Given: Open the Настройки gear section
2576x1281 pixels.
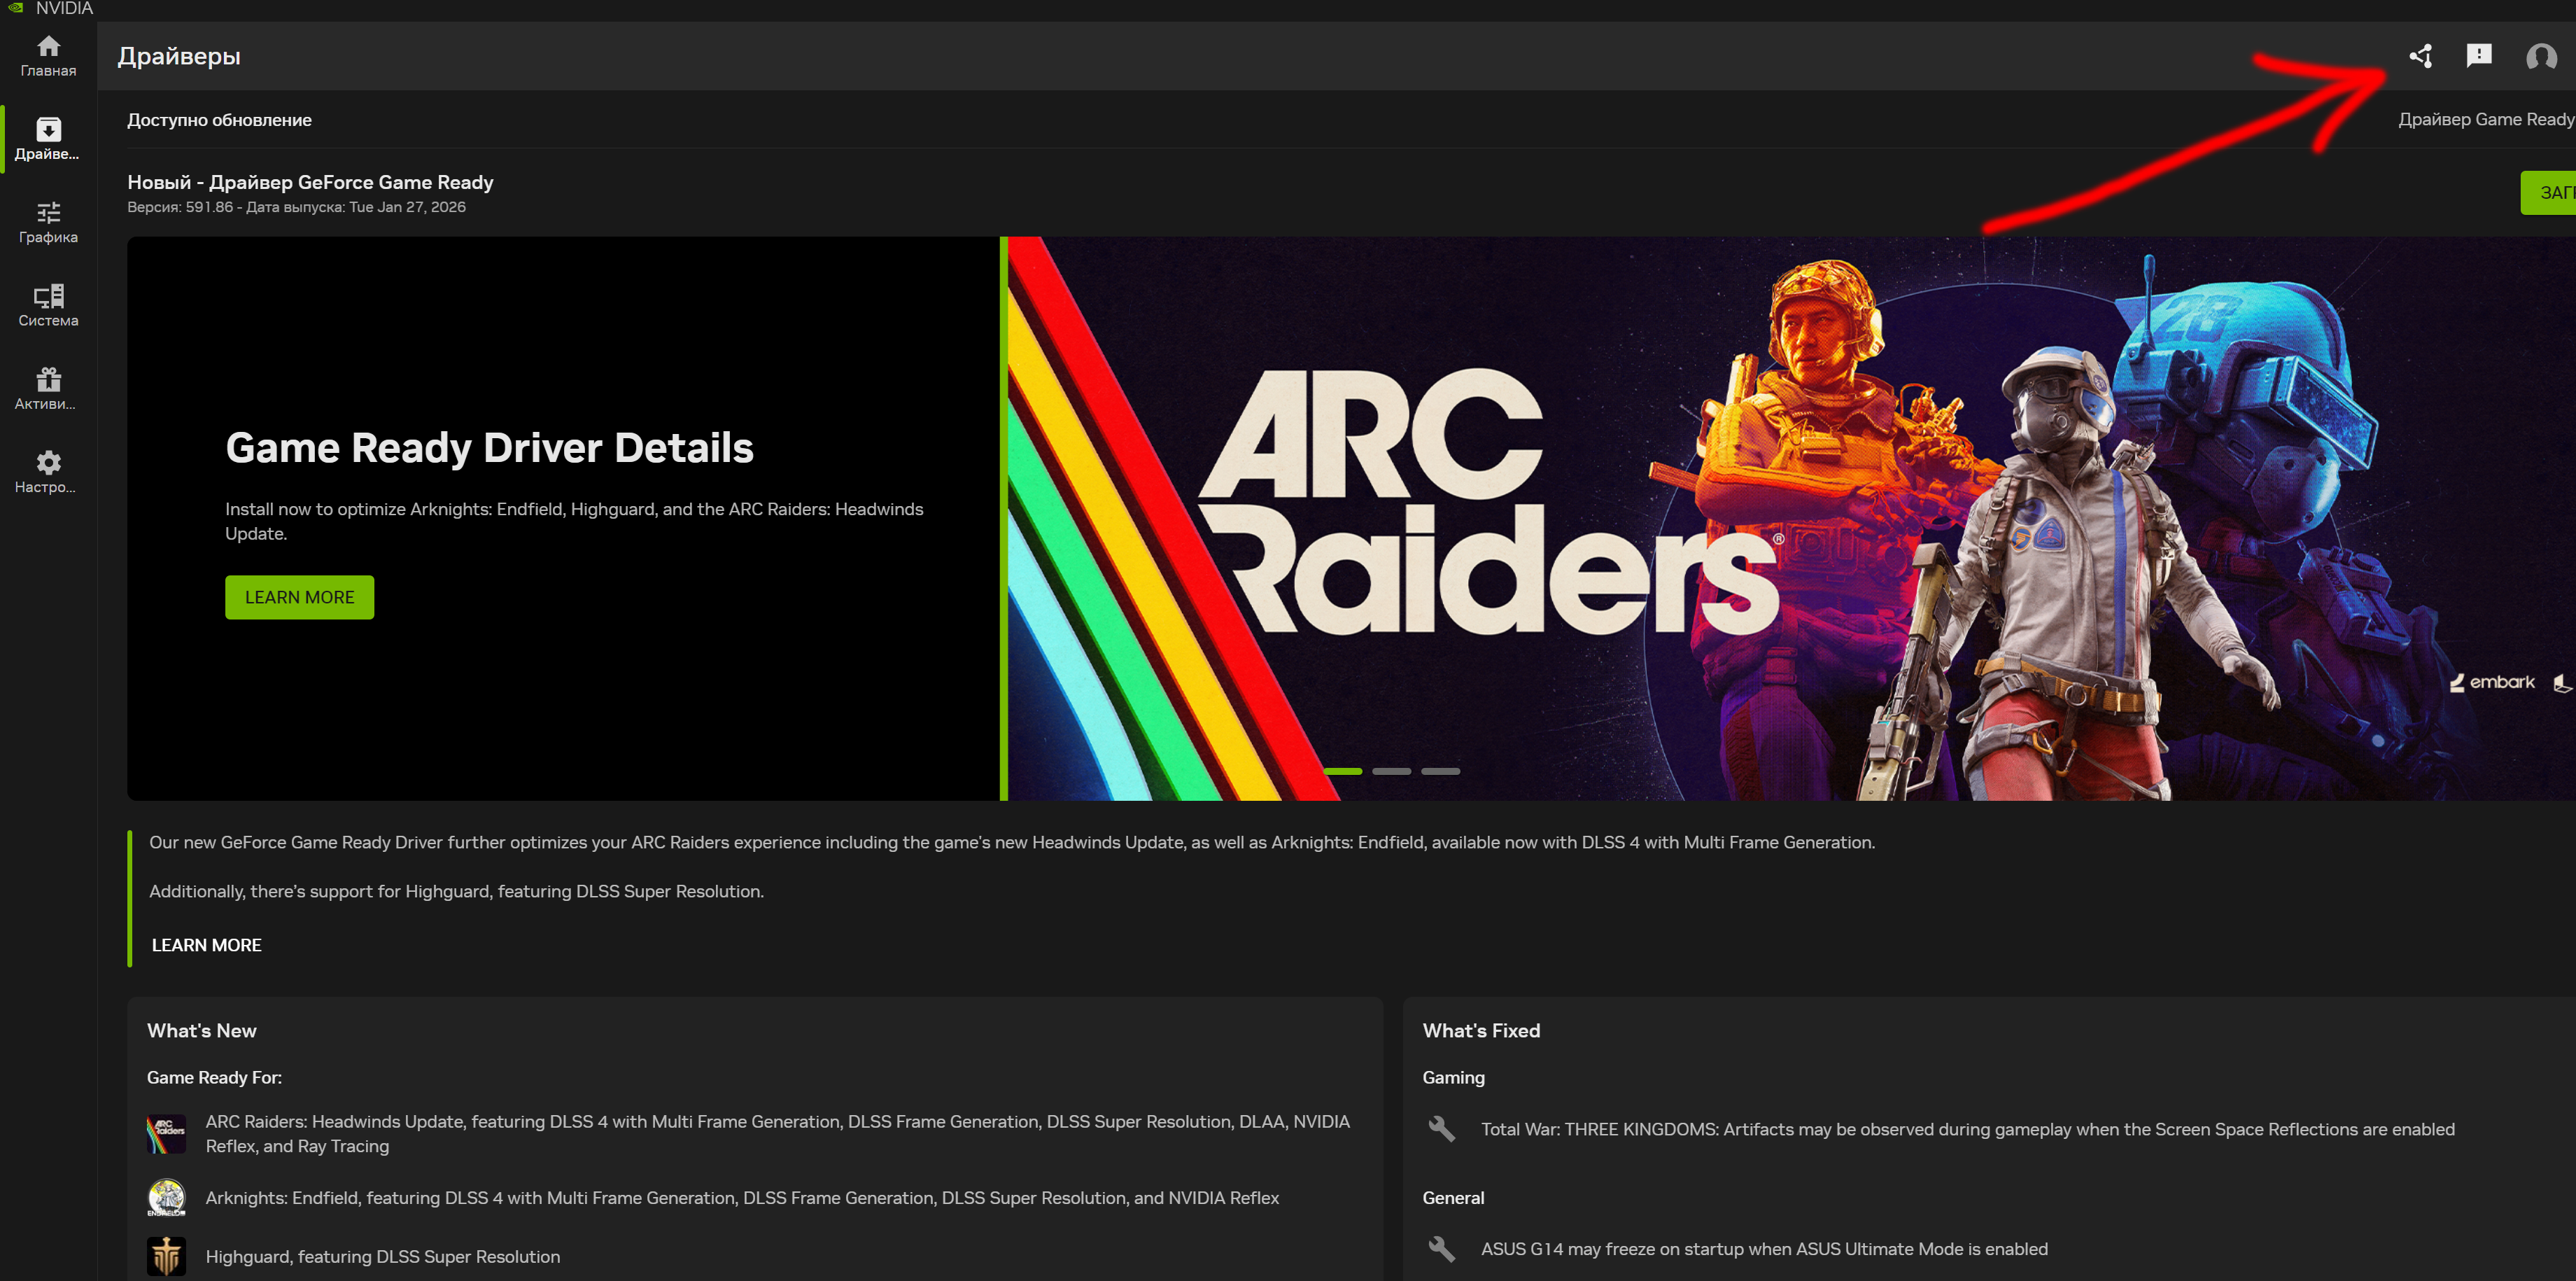Looking at the screenshot, I should tap(48, 472).
